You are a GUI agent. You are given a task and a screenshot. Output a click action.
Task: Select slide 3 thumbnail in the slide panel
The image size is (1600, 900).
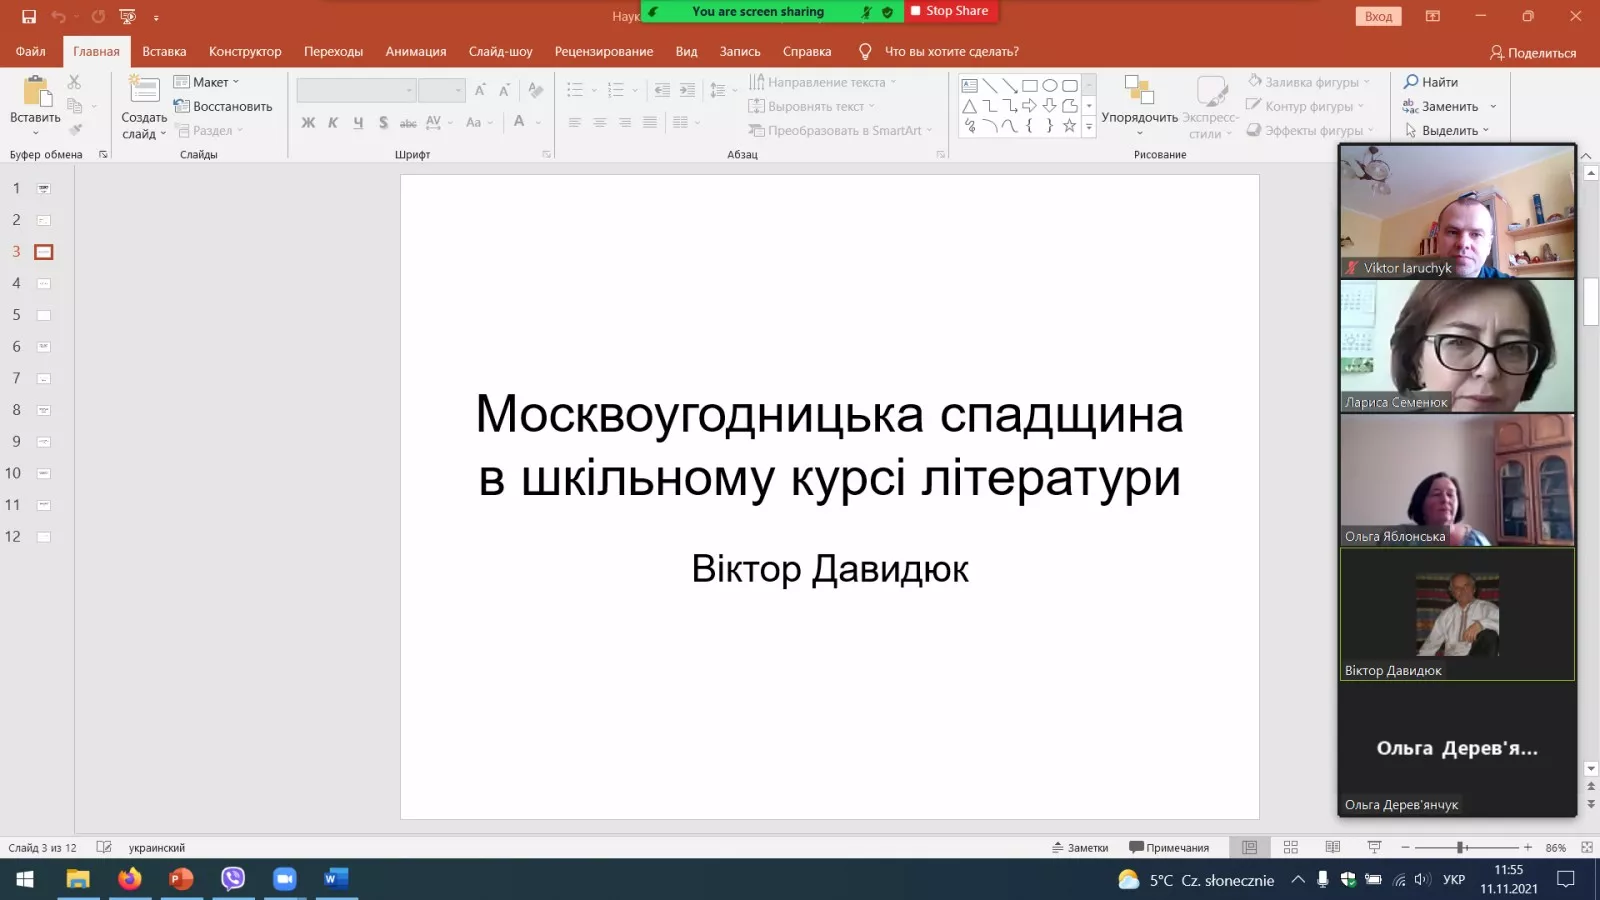point(42,252)
